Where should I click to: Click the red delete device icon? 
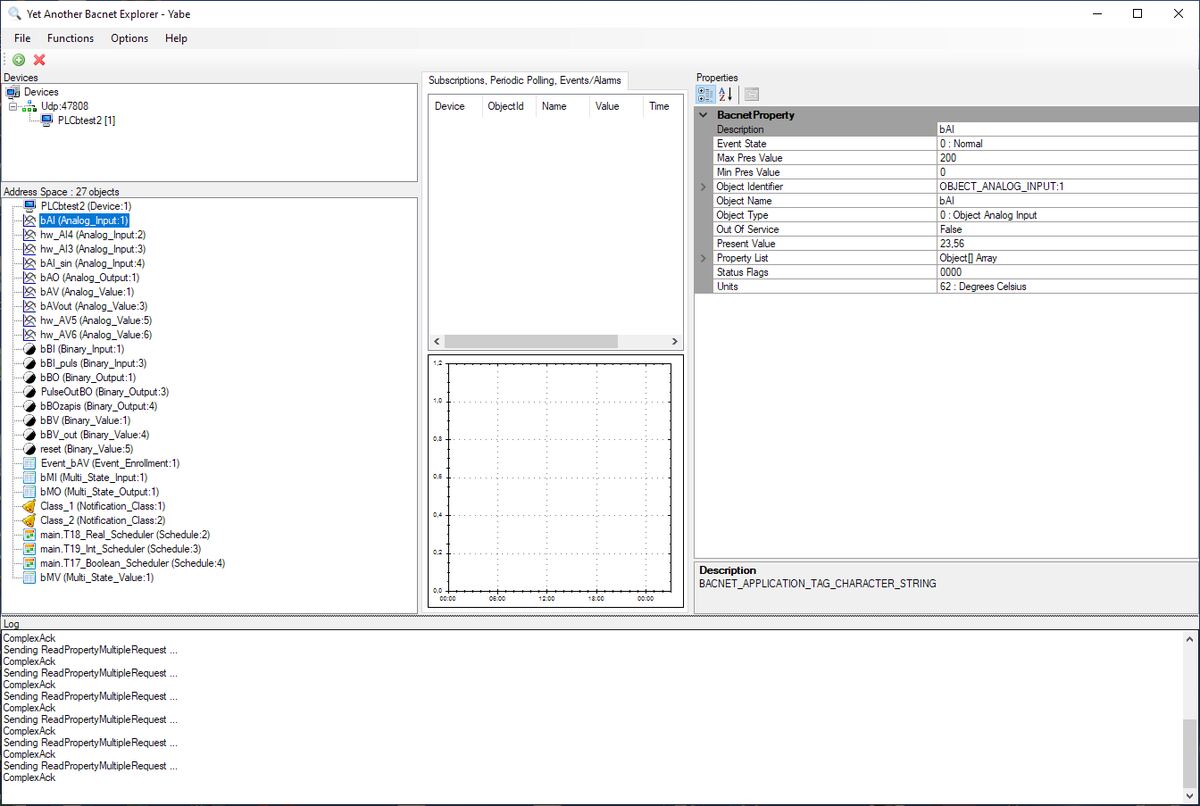point(40,60)
